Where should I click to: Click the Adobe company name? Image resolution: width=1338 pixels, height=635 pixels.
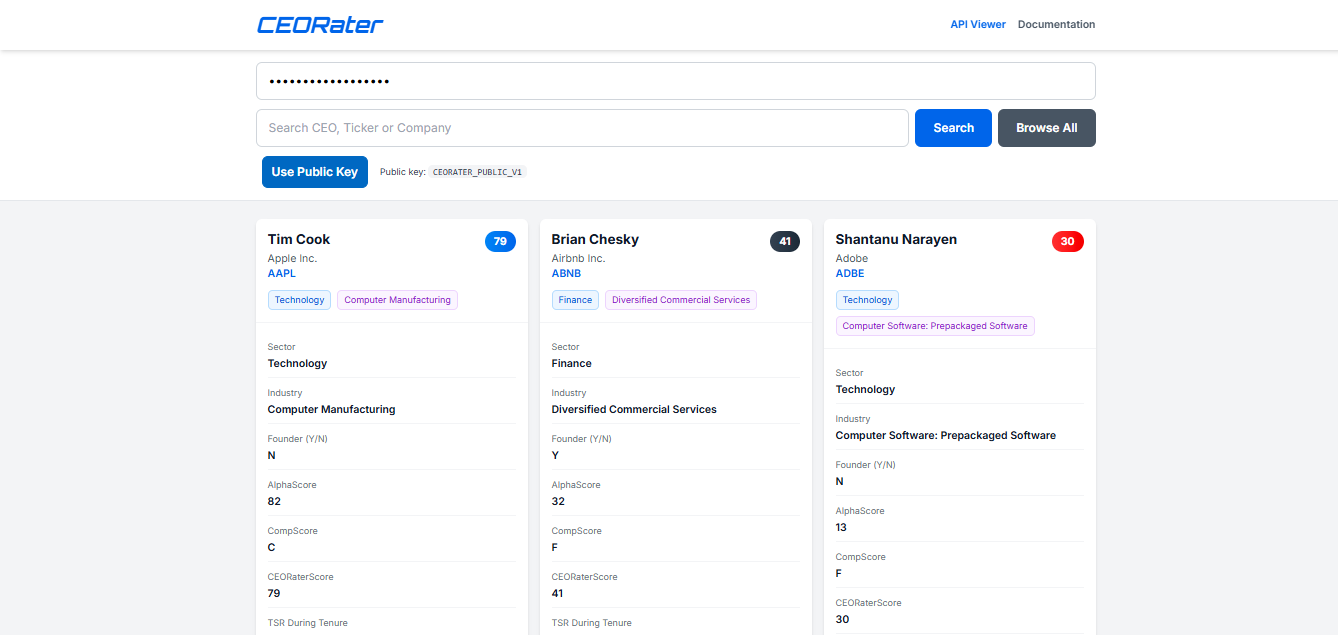[x=852, y=258]
